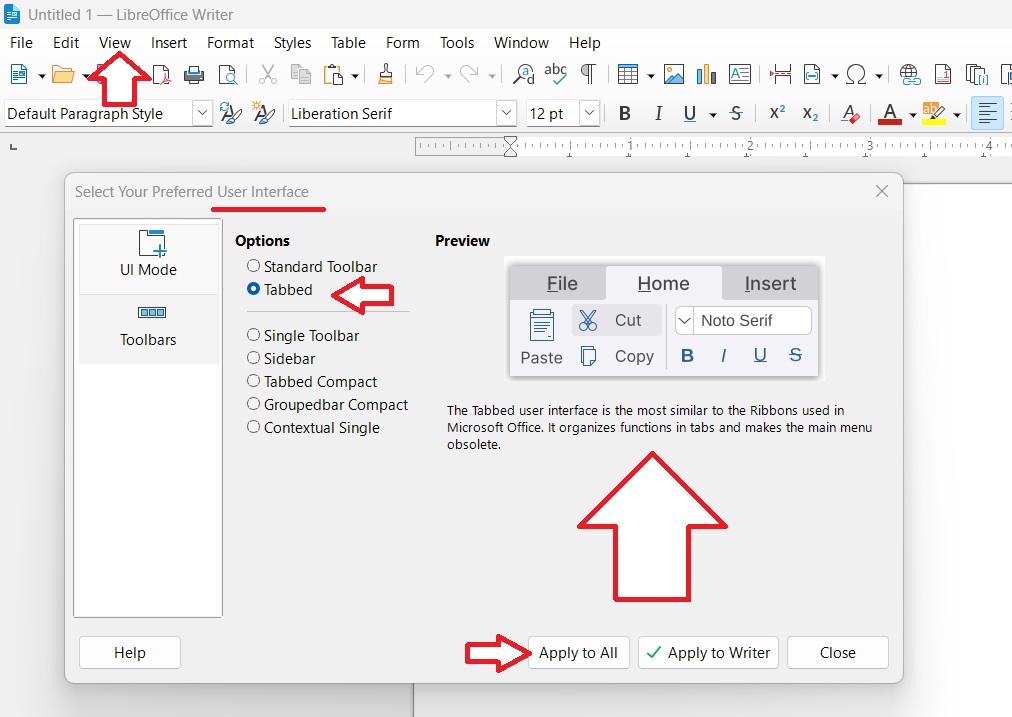Choose the Single Toolbar option
Viewport: 1012px width, 717px height.
(303, 336)
